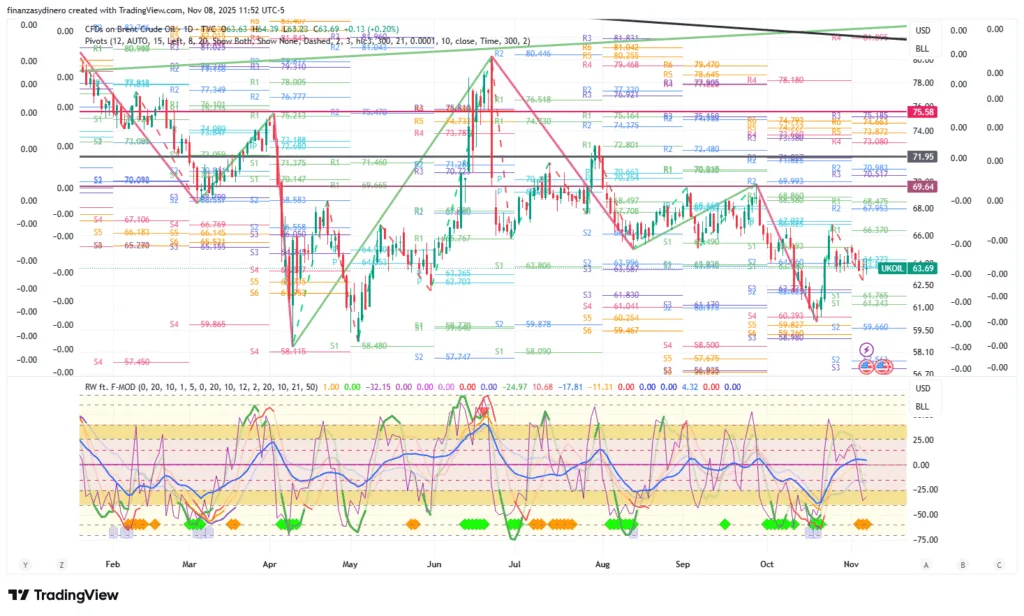Click the UKOIL 63.69 current price label
Image resolution: width=1024 pixels, height=616 pixels.
pos(908,268)
